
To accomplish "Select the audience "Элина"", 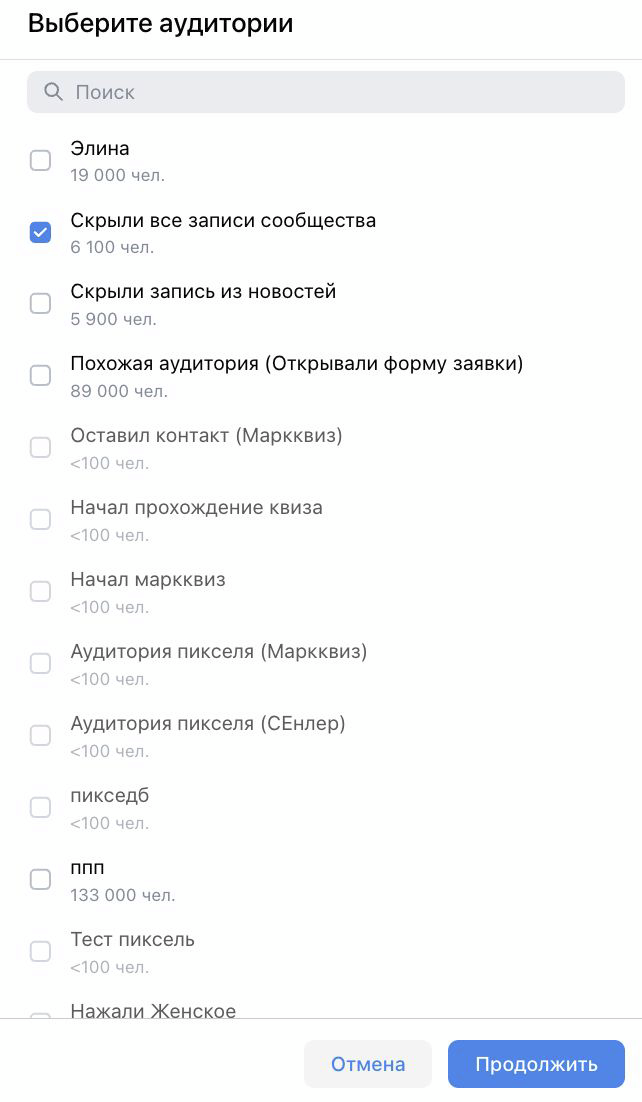I will 40,160.
